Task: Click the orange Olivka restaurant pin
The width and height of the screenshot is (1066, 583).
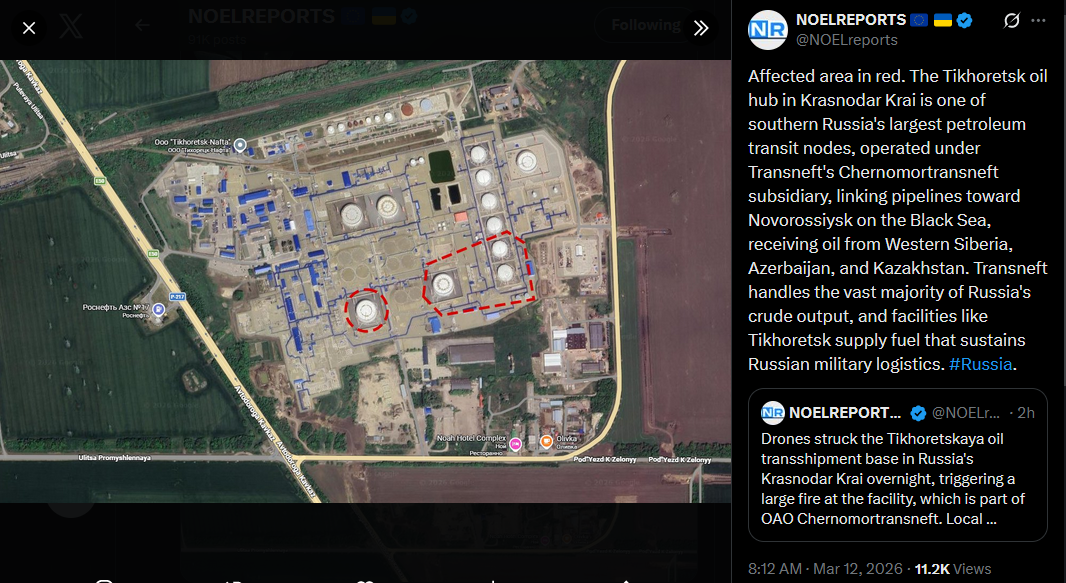Action: tap(546, 442)
